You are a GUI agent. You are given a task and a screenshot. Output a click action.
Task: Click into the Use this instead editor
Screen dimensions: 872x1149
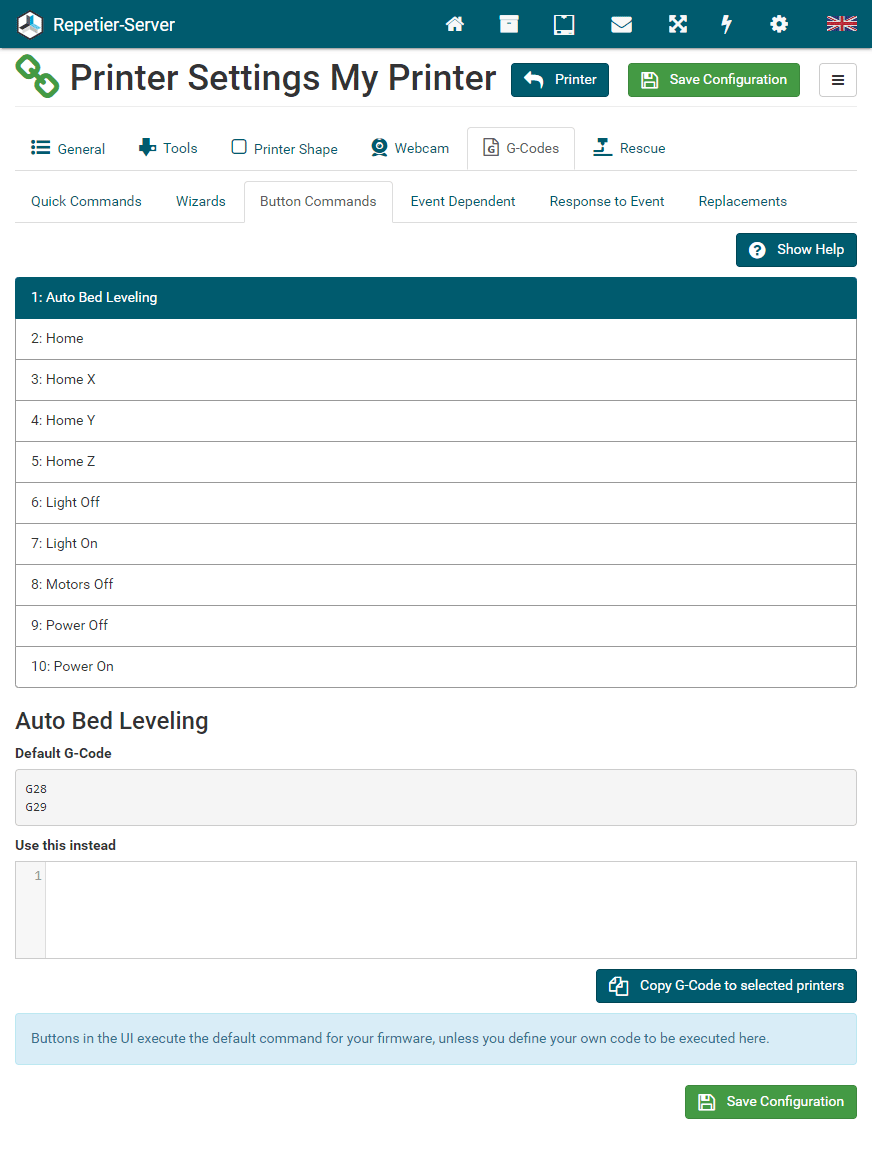(450, 909)
